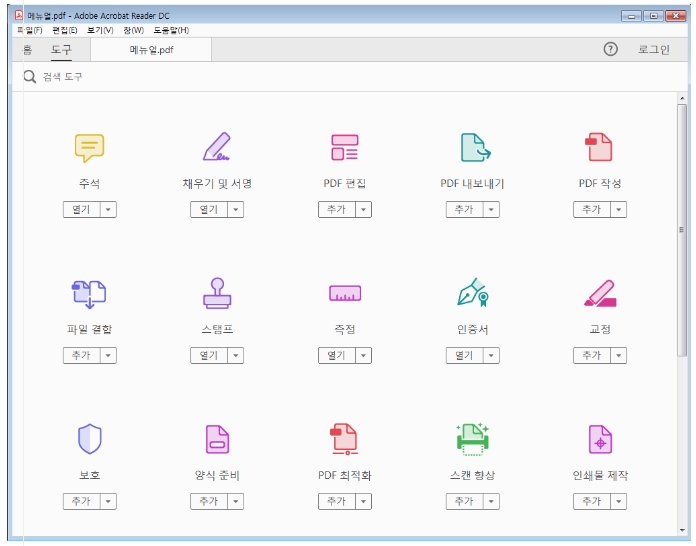Select the 스캔 향상 scanner icon
This screenshot has width=696, height=546.
point(473,439)
